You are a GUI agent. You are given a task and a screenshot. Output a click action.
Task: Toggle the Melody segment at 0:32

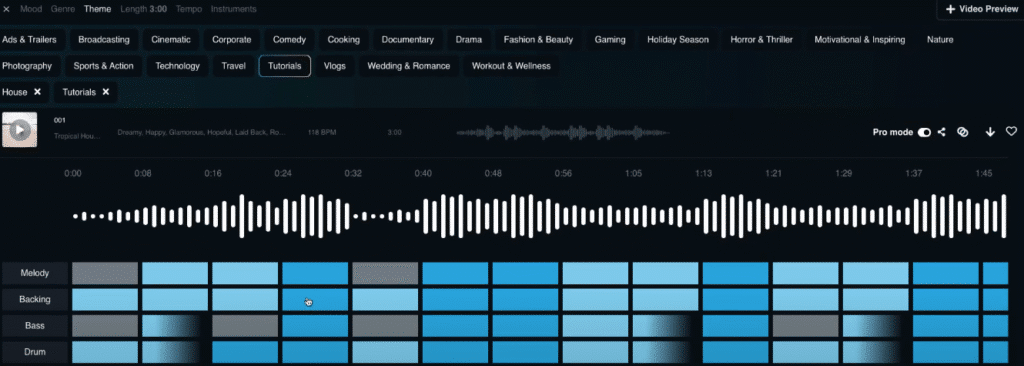pos(385,273)
